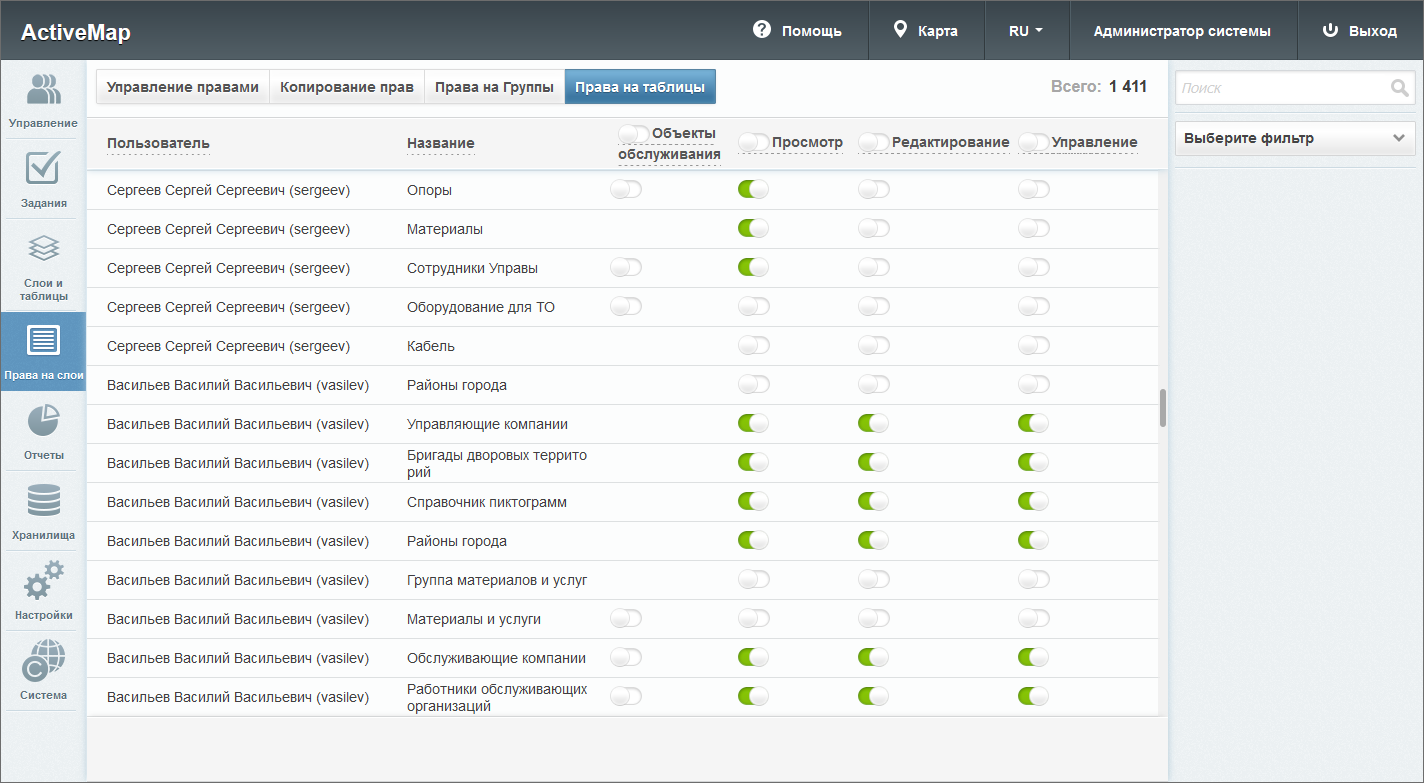The image size is (1424, 783).
Task: Disable Редактирование for Управляющие компании
Action: [873, 423]
